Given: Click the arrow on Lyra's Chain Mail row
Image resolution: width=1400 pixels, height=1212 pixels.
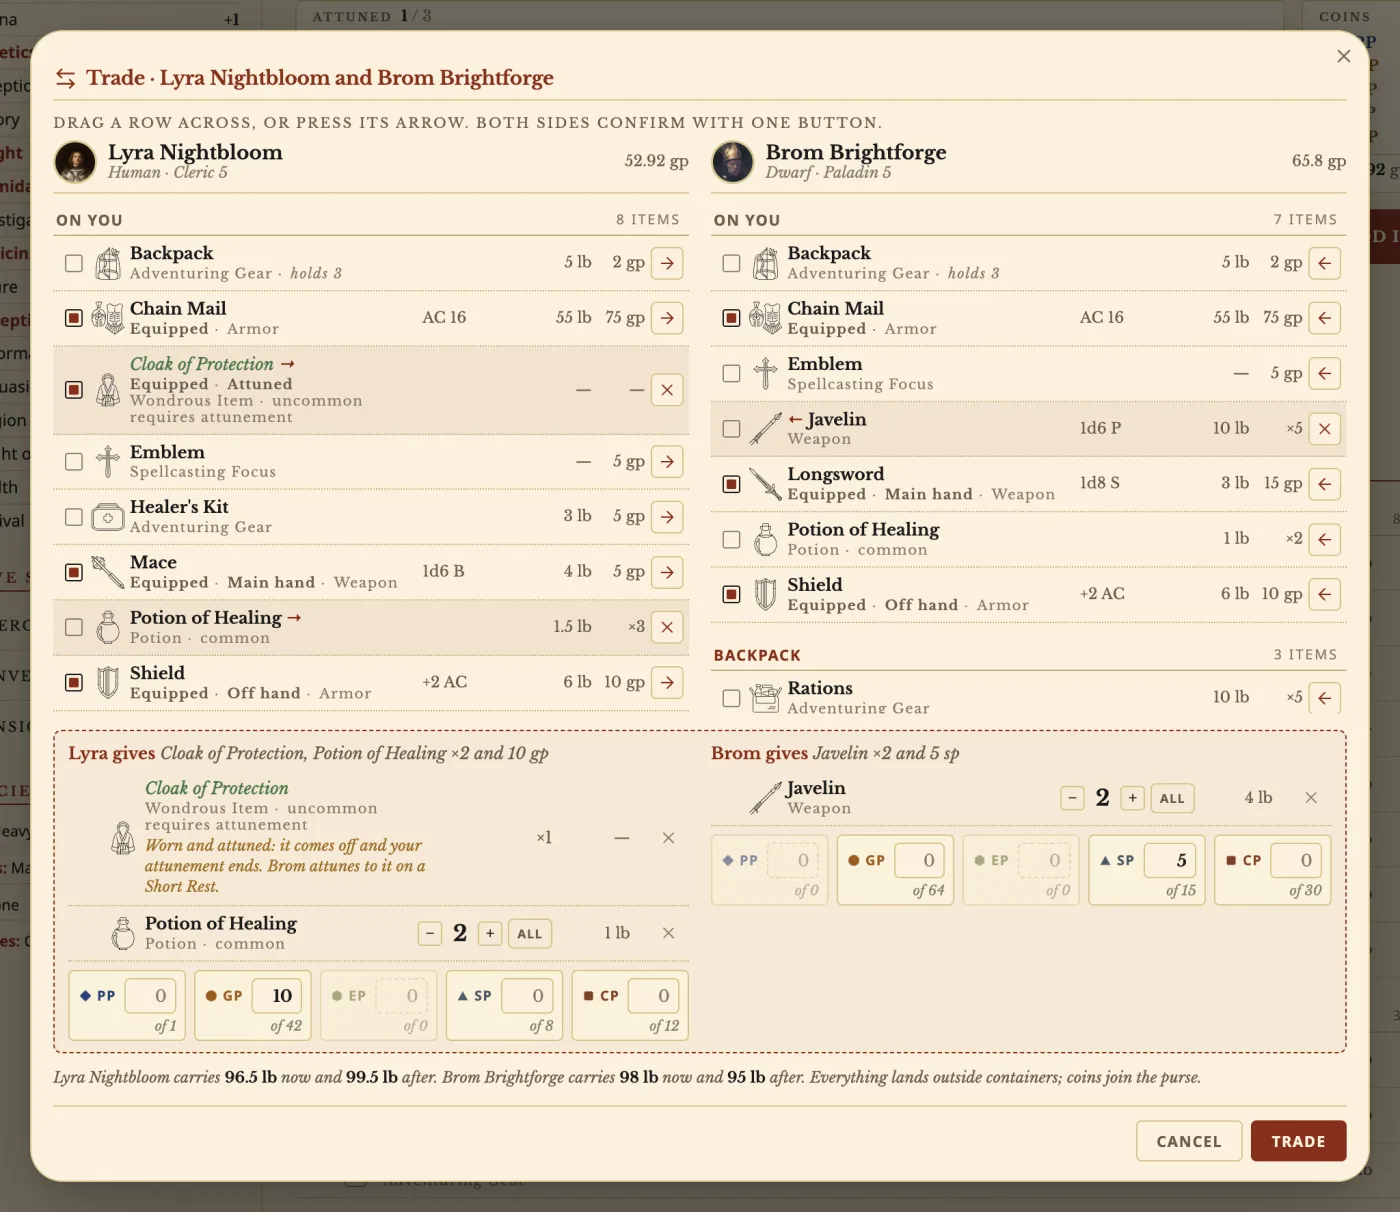Looking at the screenshot, I should click(667, 318).
